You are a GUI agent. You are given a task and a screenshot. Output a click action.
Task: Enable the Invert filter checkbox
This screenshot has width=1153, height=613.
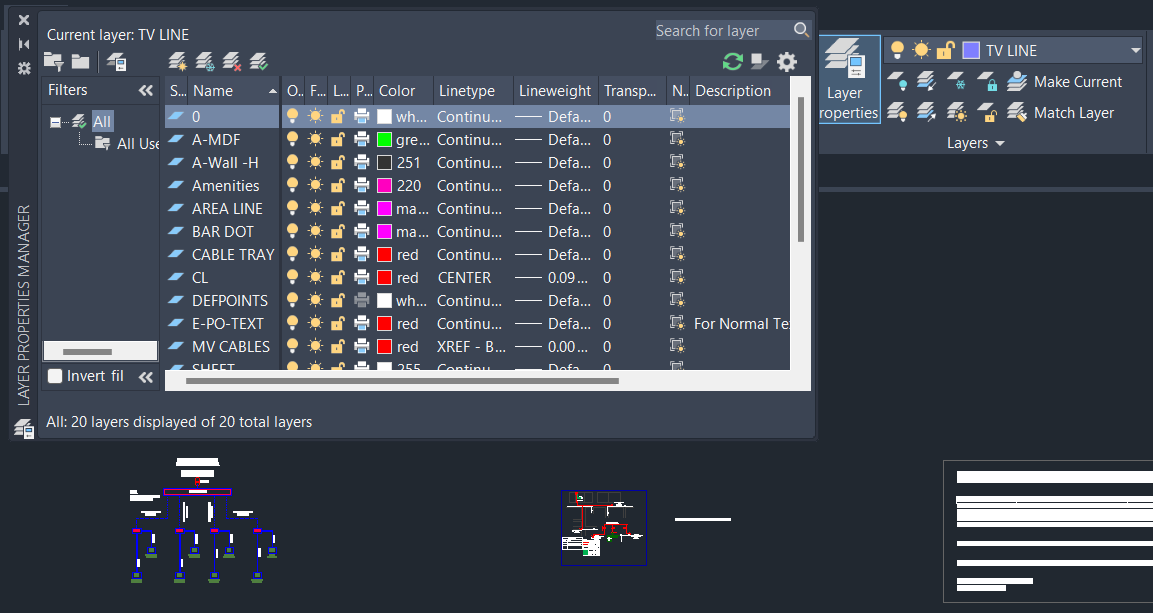click(x=55, y=376)
